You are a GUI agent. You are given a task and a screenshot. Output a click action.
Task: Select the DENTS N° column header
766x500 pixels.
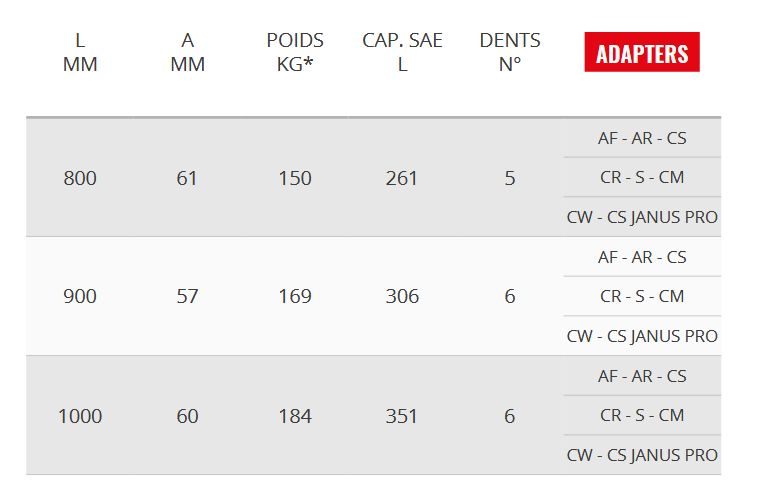[x=510, y=53]
